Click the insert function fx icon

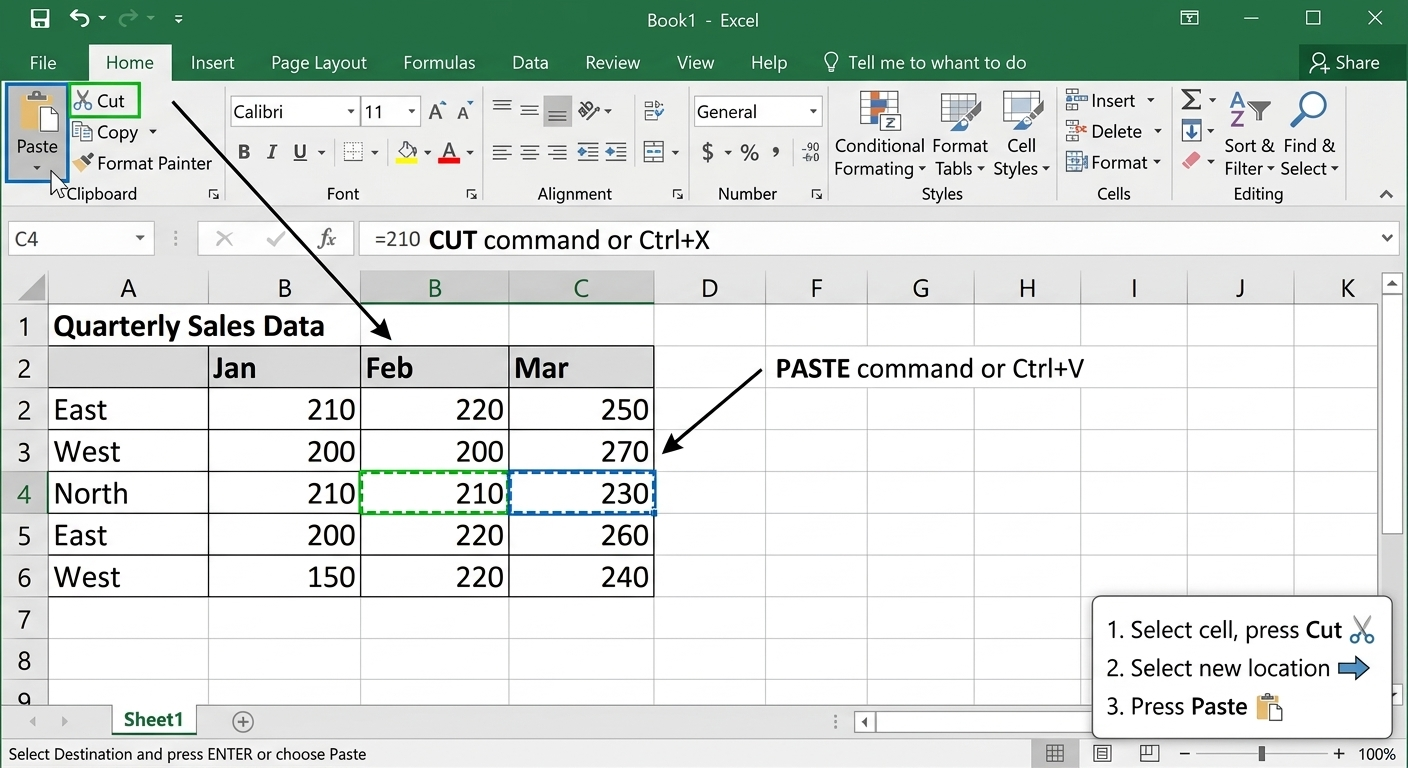(326, 239)
